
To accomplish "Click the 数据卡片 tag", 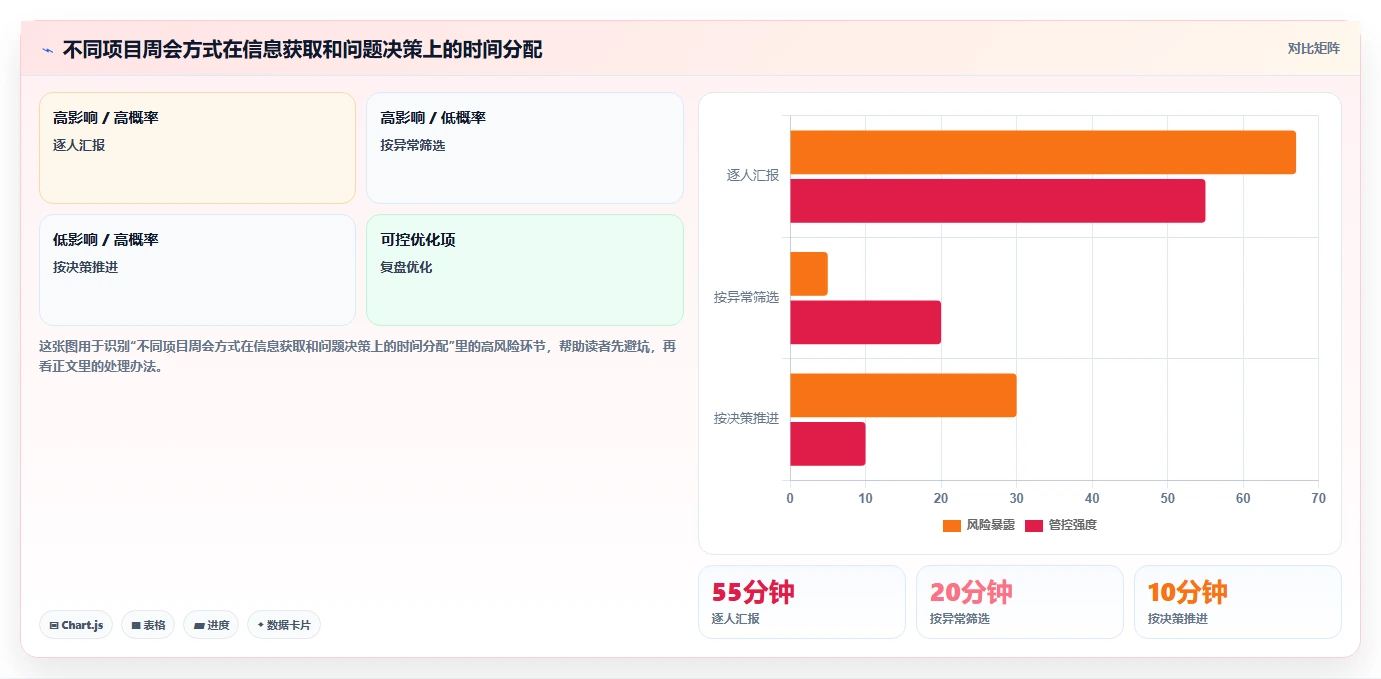I will click(x=284, y=625).
